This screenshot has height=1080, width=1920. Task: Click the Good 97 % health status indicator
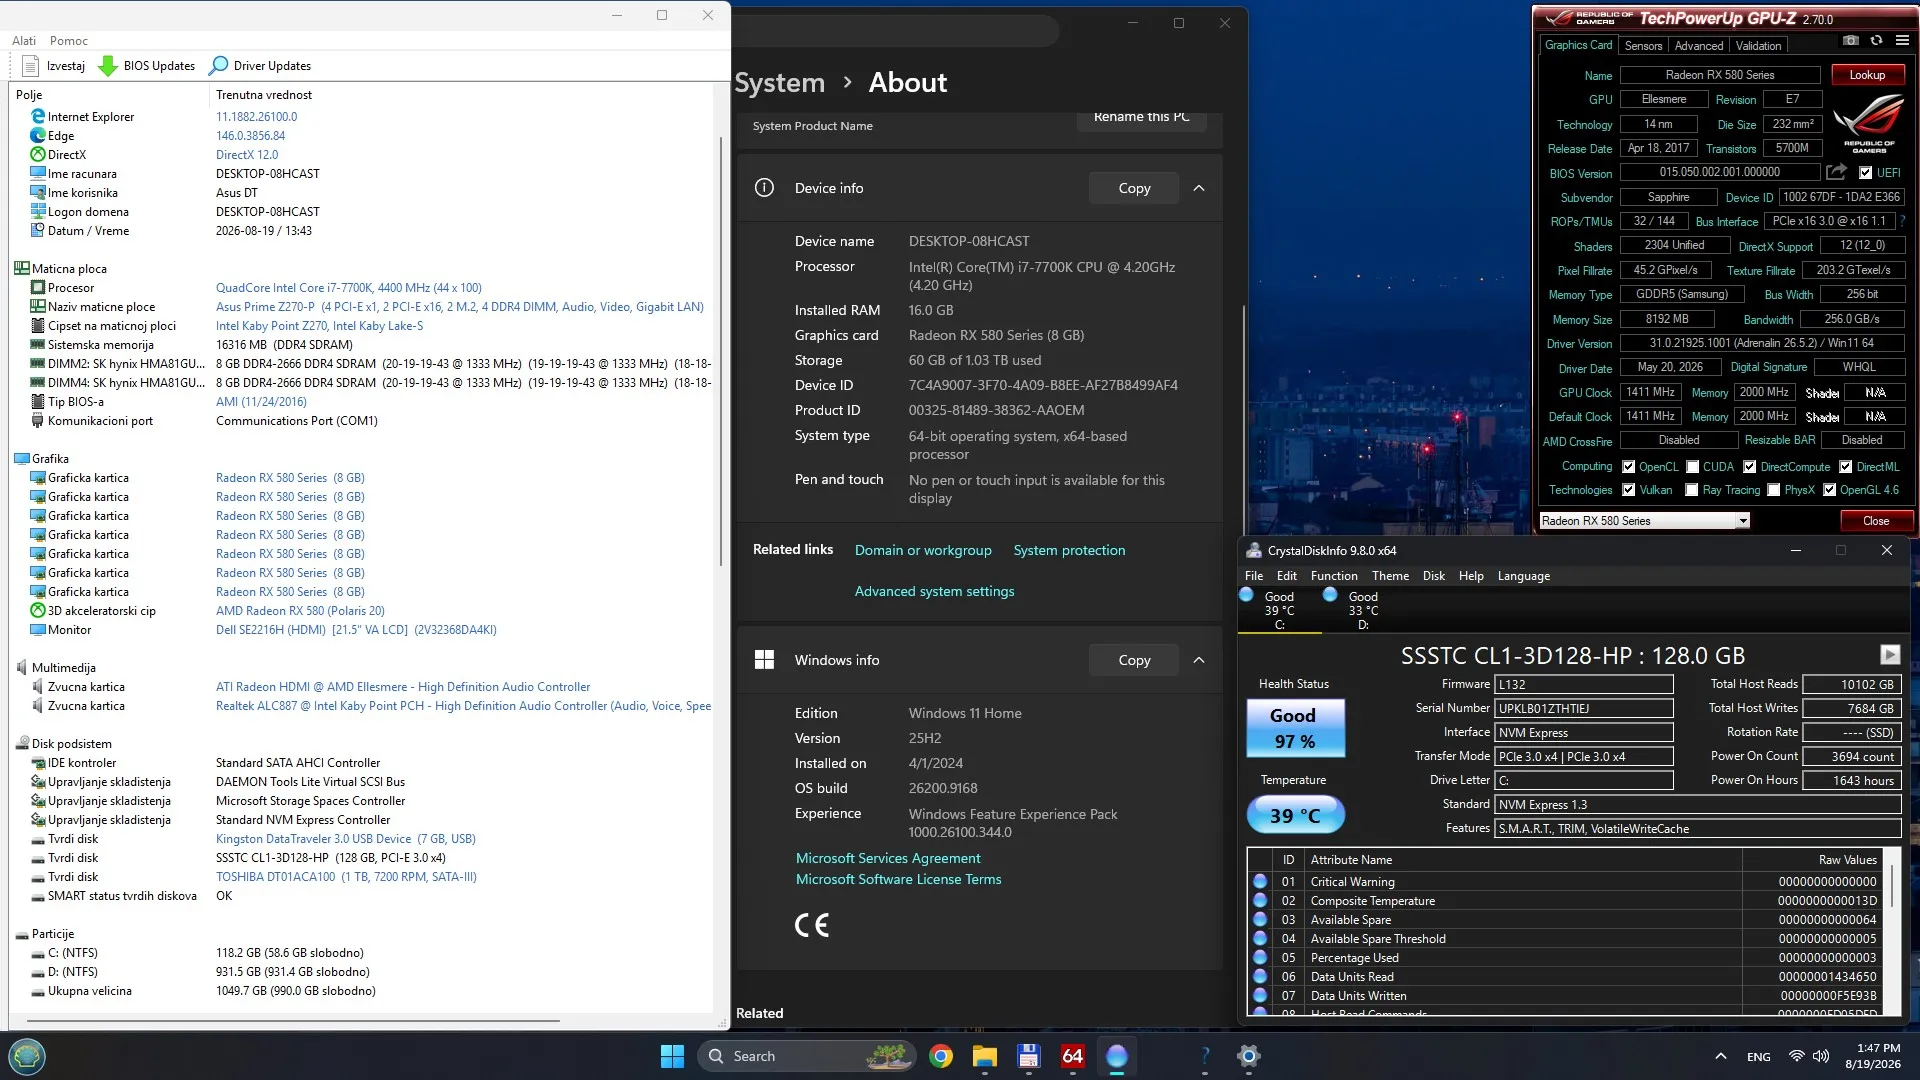(1295, 728)
